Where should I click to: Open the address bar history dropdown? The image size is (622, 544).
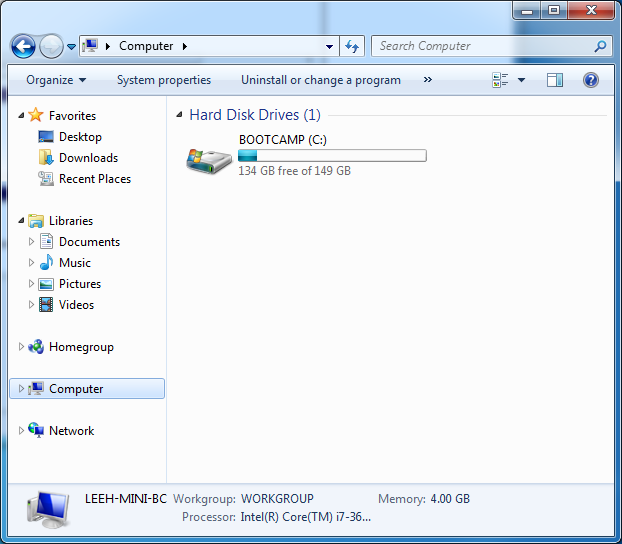coord(329,46)
